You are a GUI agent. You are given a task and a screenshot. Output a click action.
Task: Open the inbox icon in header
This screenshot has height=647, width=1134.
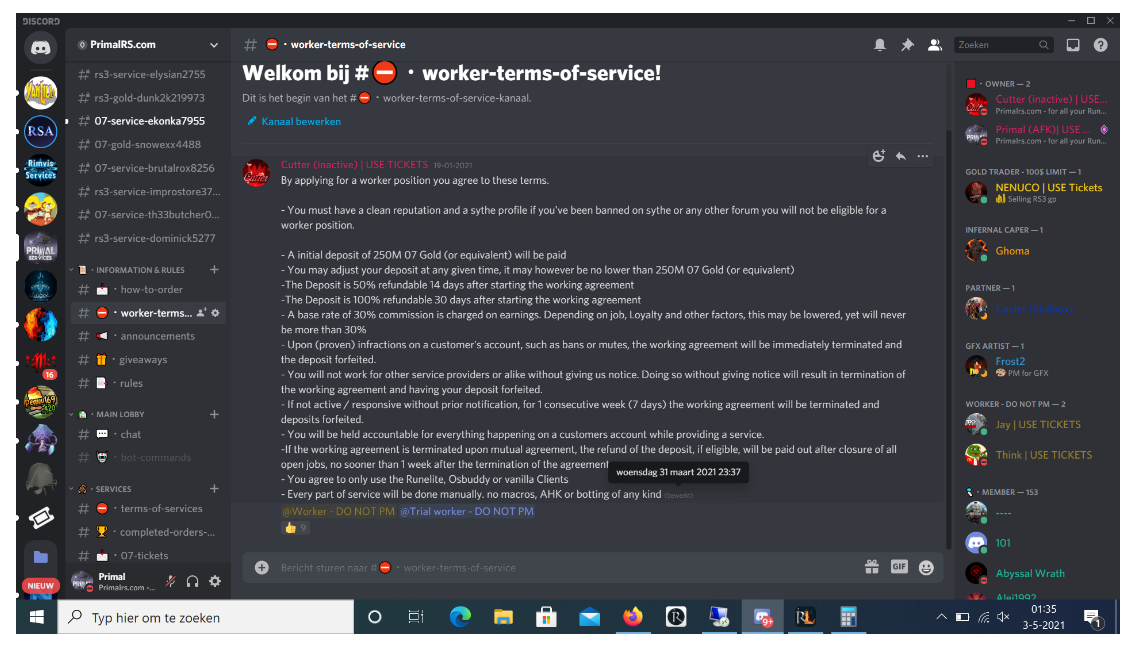point(1073,45)
